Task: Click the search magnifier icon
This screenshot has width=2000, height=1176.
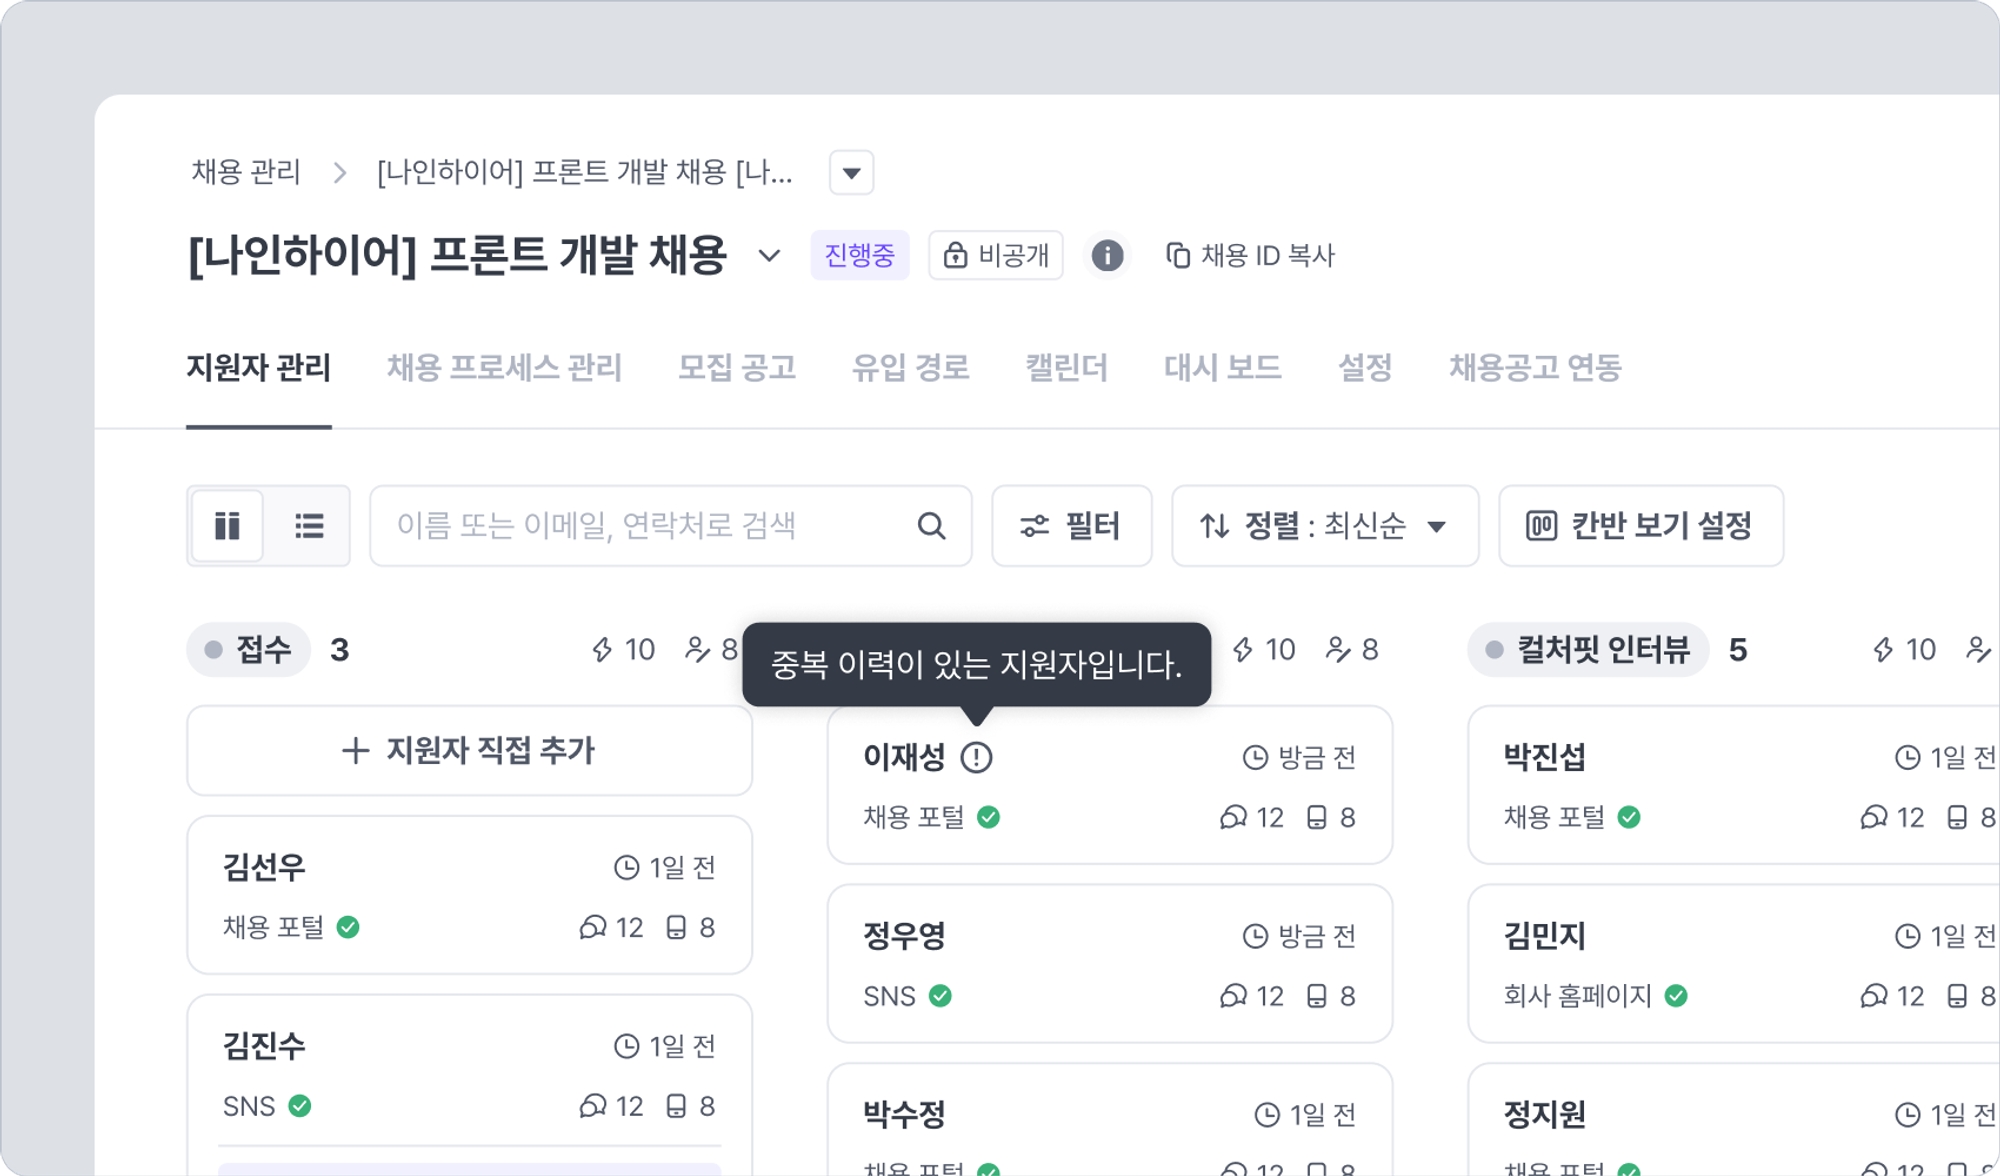Action: (x=931, y=526)
